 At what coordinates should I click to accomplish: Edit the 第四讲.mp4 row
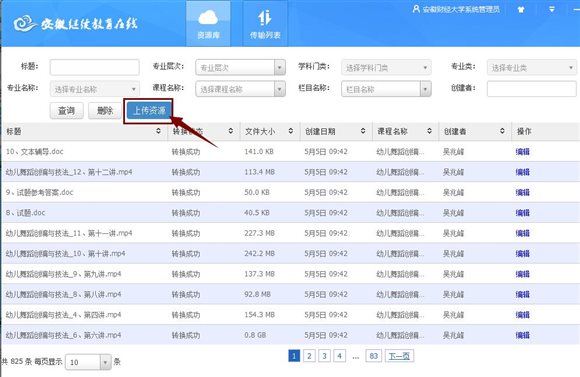point(523,314)
